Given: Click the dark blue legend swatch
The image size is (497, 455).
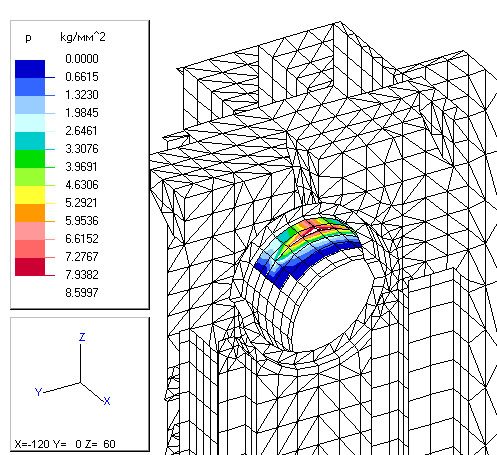Looking at the screenshot, I should pyautogui.click(x=30, y=69).
